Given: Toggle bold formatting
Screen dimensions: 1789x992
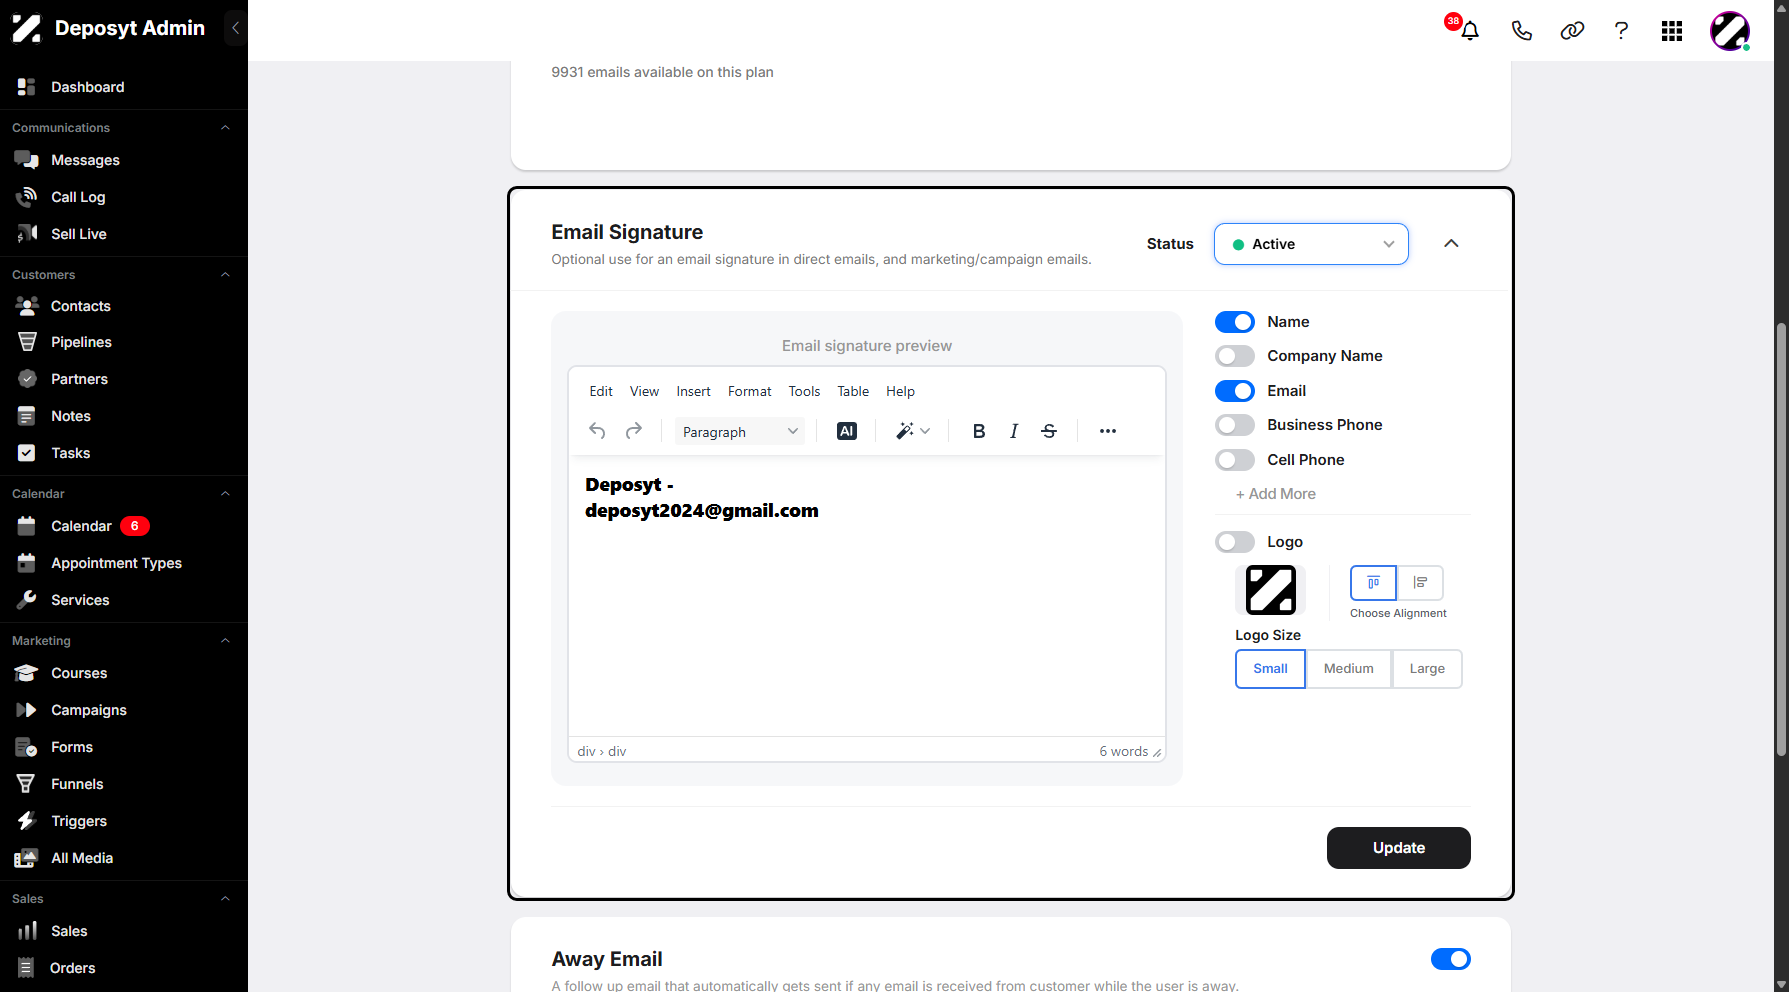Looking at the screenshot, I should click(x=979, y=431).
